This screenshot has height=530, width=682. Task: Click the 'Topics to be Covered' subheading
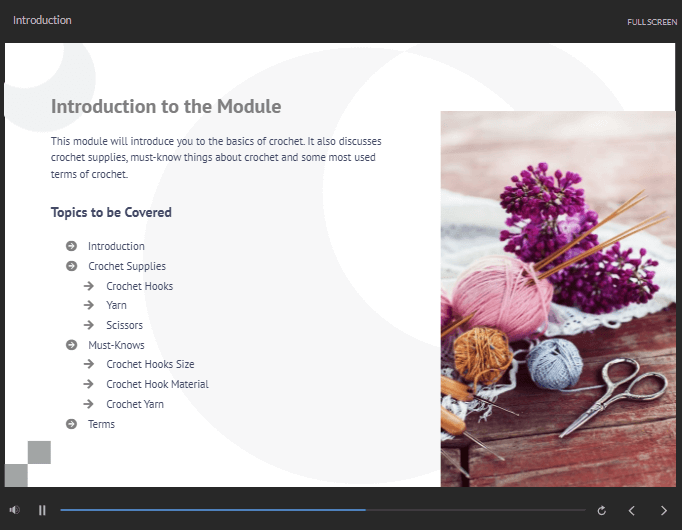(x=111, y=212)
